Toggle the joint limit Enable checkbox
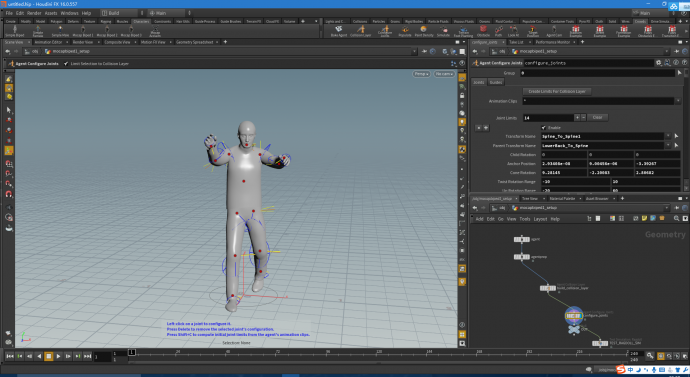The width and height of the screenshot is (690, 377). click(544, 128)
